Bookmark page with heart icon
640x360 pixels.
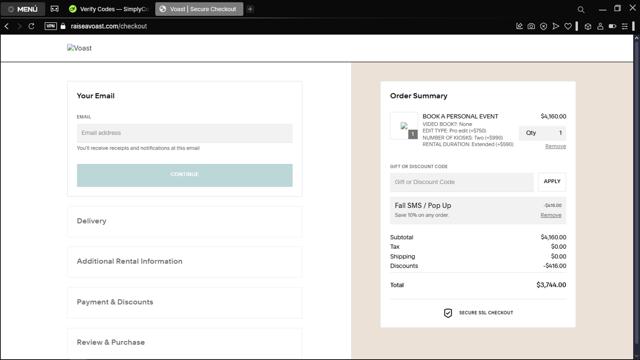[568, 26]
